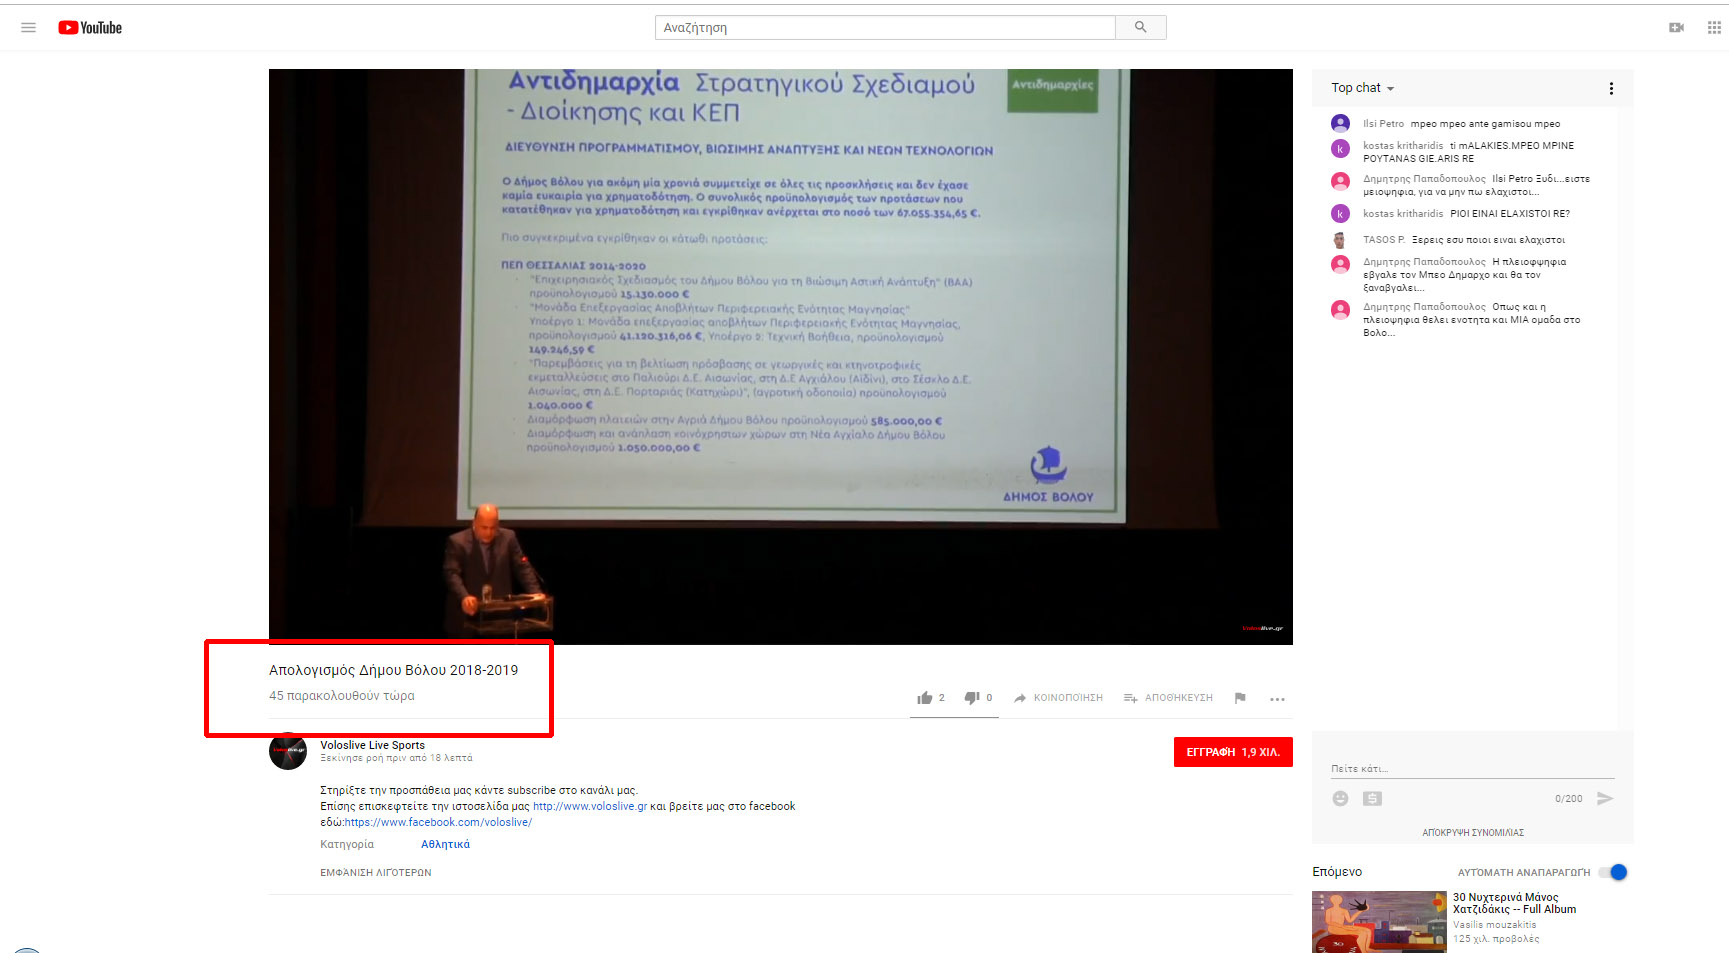This screenshot has height=953, width=1729.
Task: Click ΚΟΙΝΟΠΟΙΗΣΗ share button
Action: [1058, 698]
